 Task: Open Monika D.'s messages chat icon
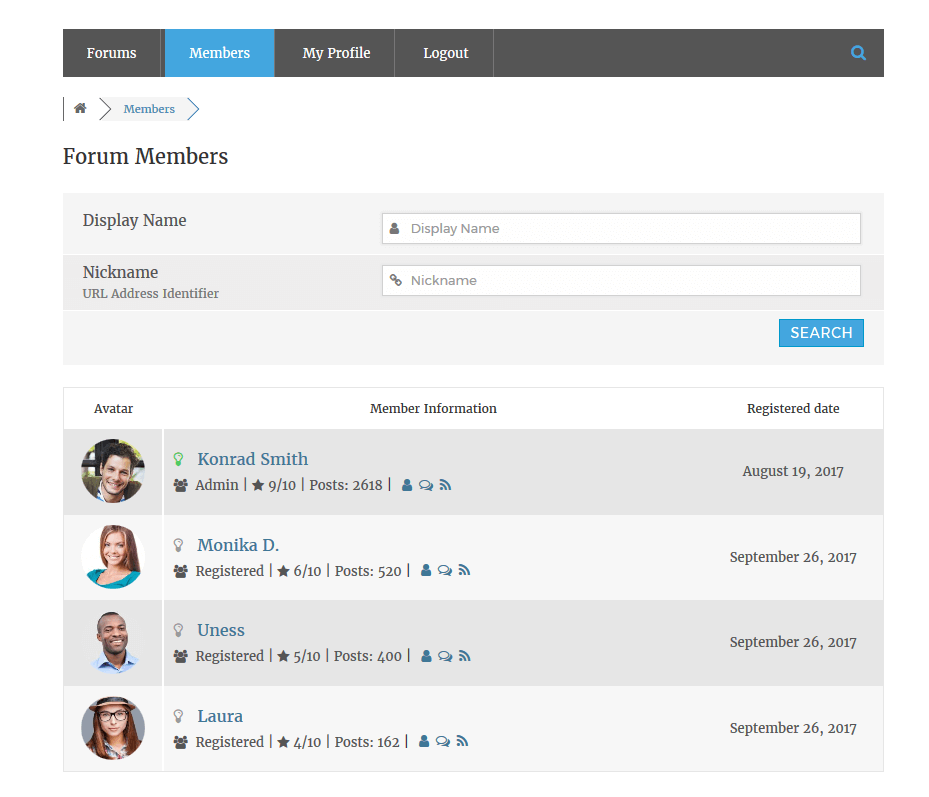click(x=445, y=571)
